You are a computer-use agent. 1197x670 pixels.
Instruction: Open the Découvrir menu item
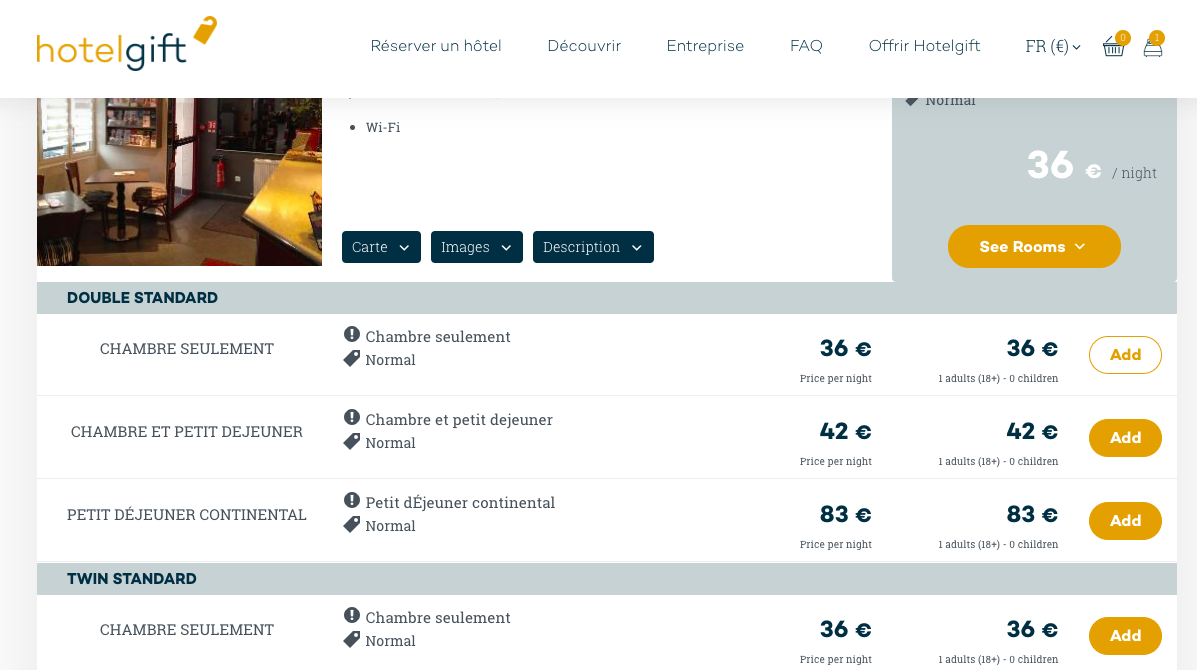pos(584,46)
